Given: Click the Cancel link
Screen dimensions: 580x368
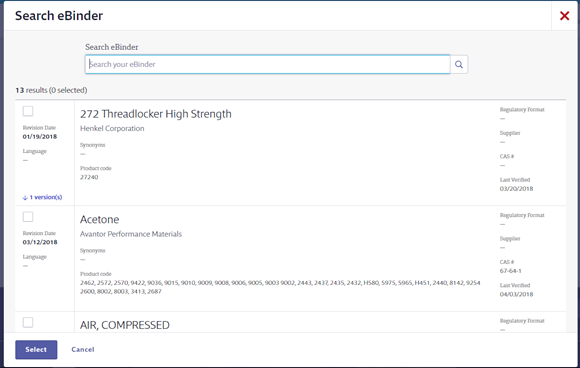Looking at the screenshot, I should tap(83, 350).
